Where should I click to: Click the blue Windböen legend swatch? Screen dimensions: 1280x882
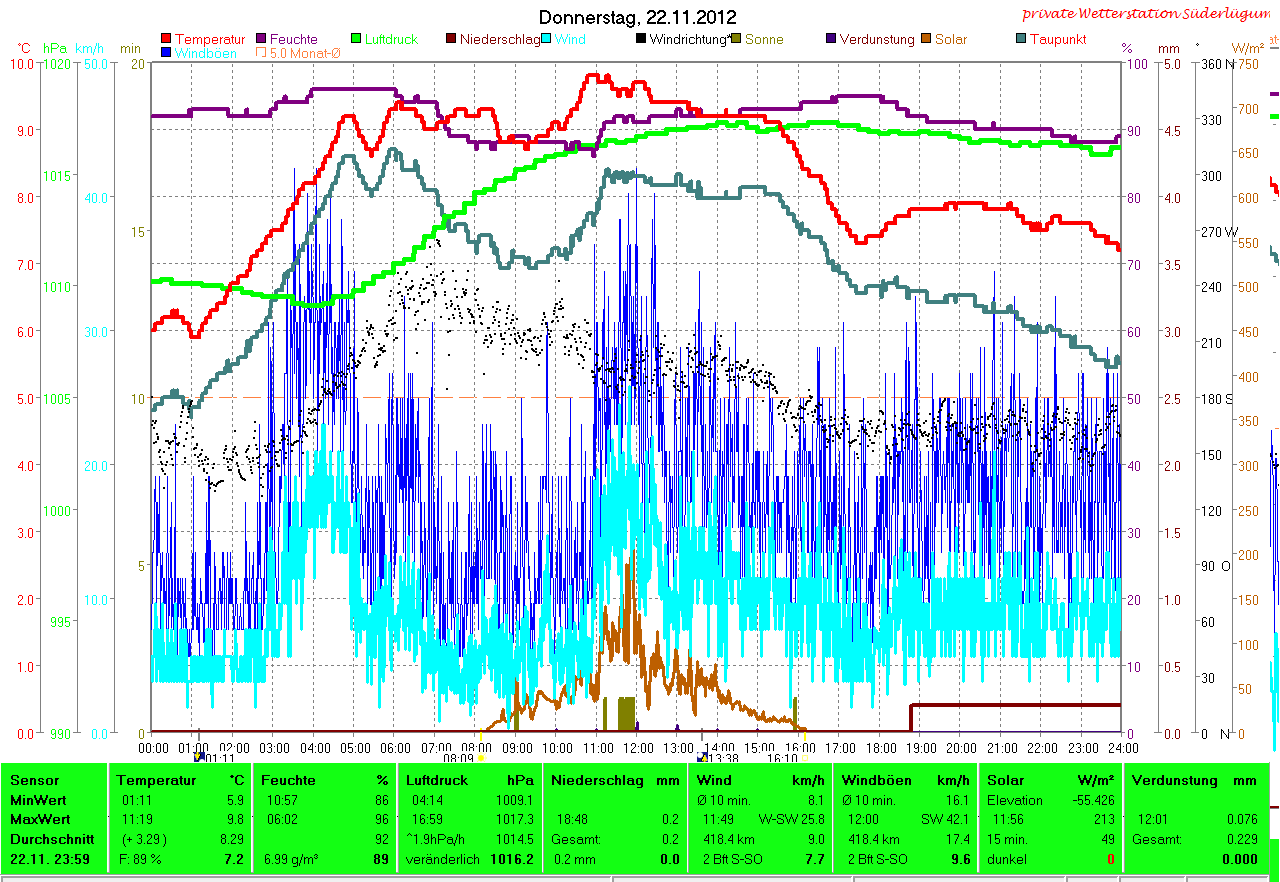tap(166, 53)
